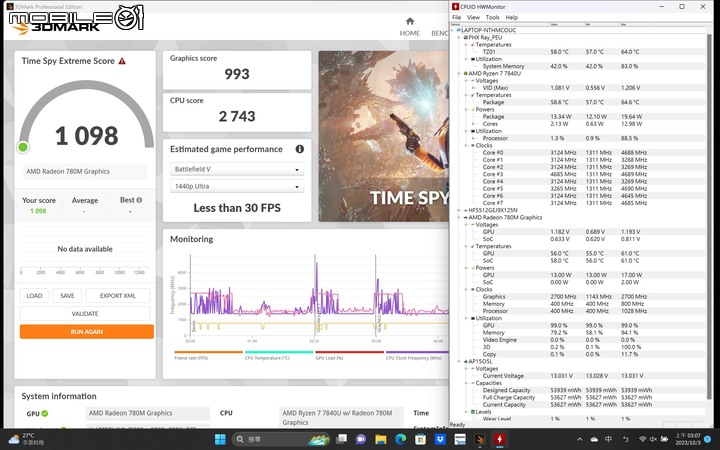Click the info icon next to Best
Image resolution: width=720 pixels, height=450 pixels.
pyautogui.click(x=139, y=200)
